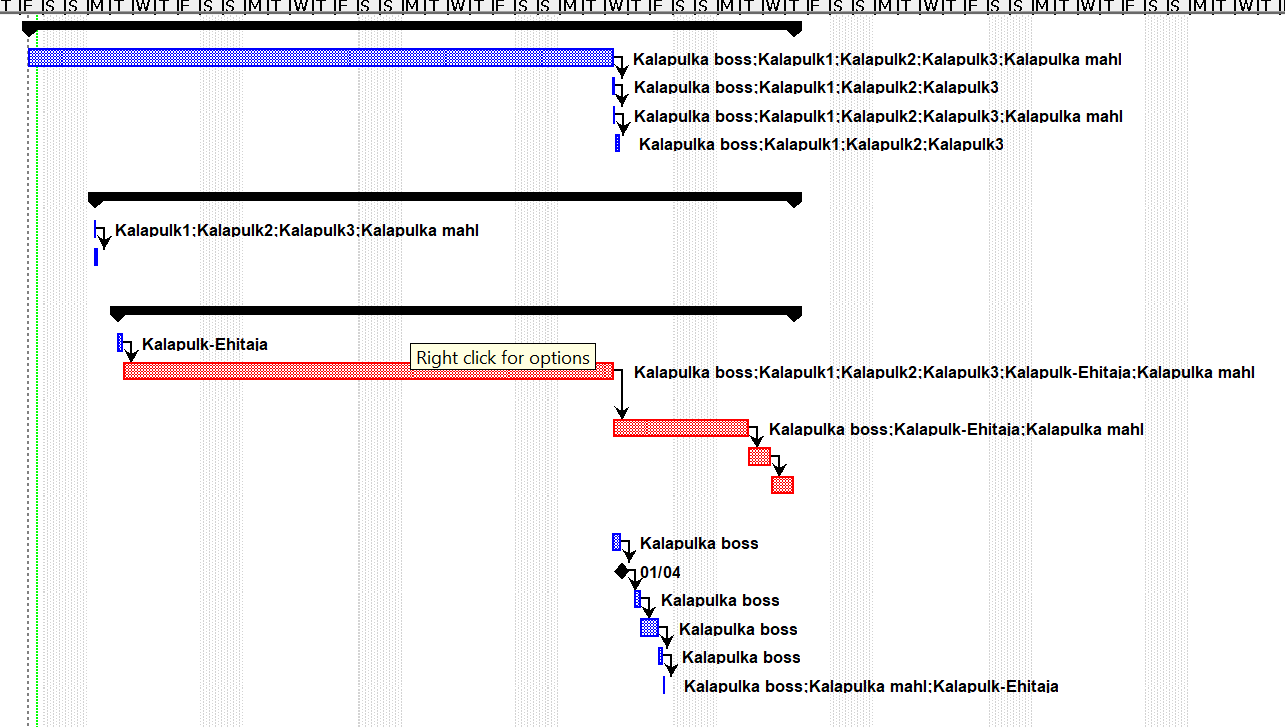Select the small blue bar labeled Kalapulk-Ehitaja
1285x727 pixels.
click(120, 343)
